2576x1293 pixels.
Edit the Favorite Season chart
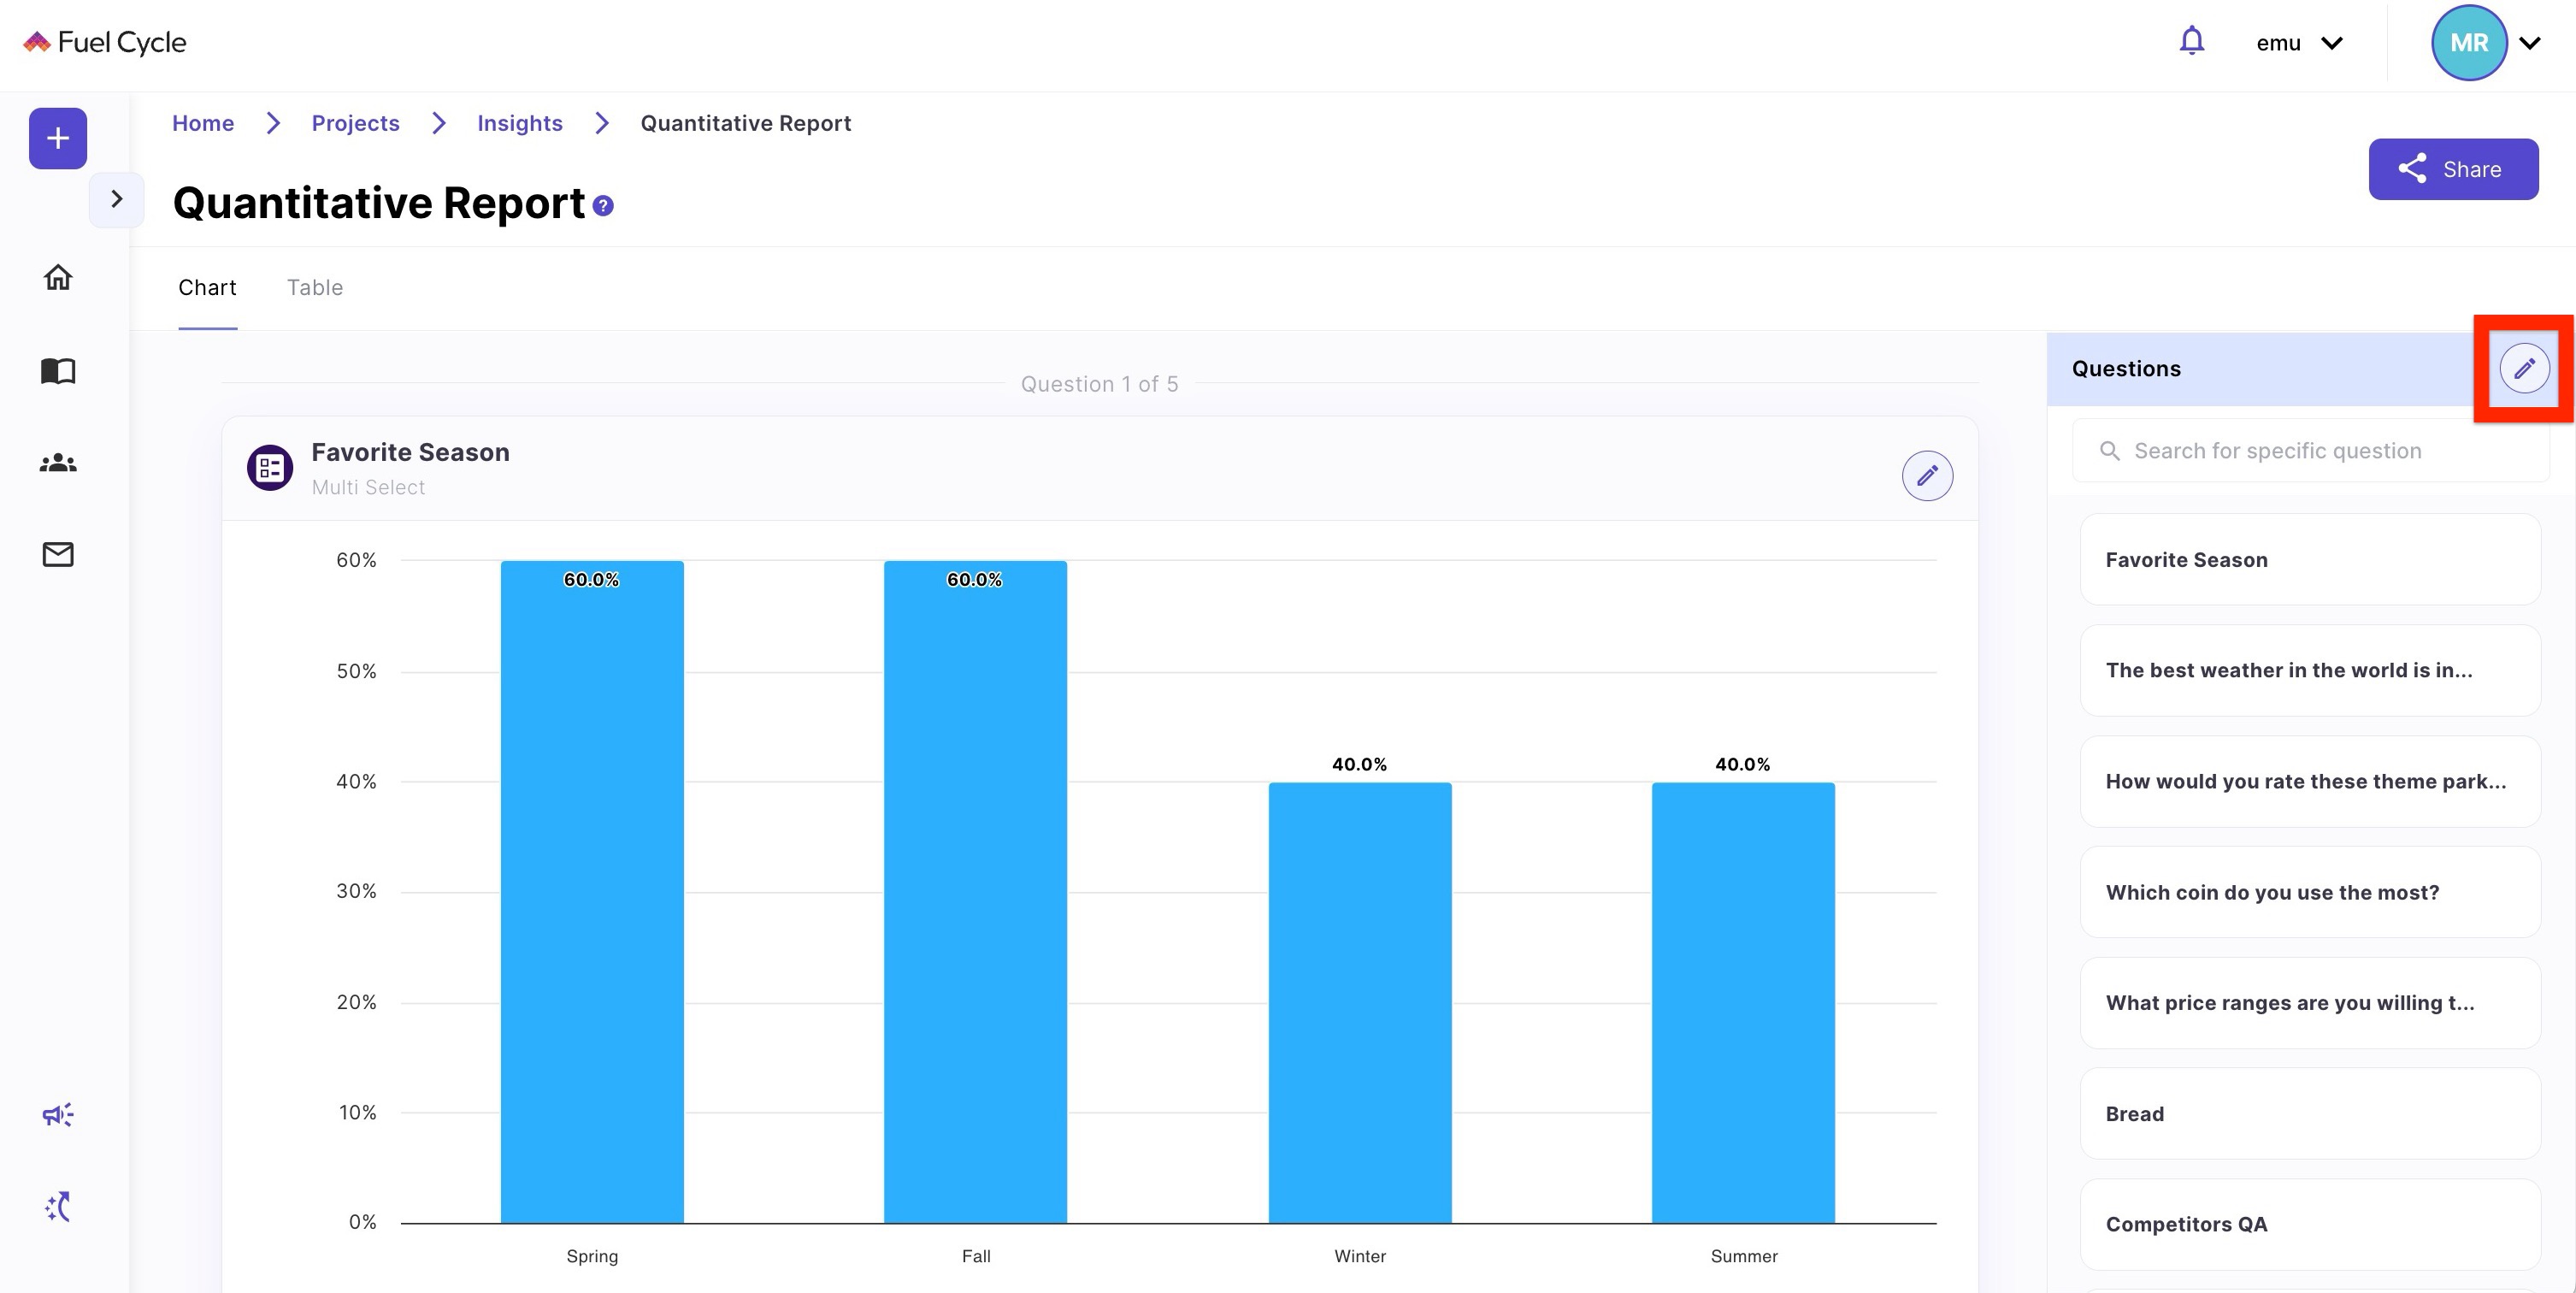[1926, 476]
